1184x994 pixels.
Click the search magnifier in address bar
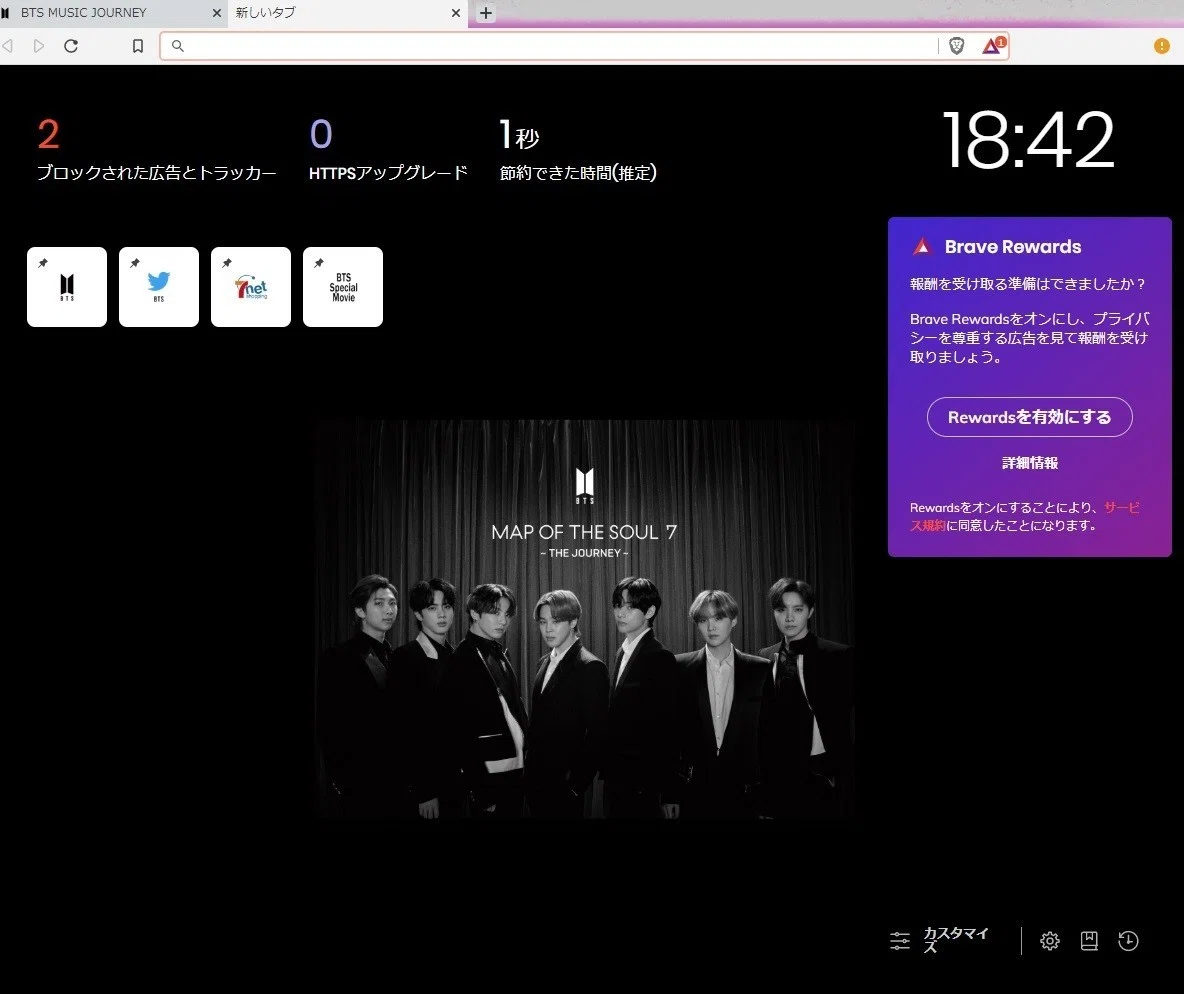(177, 46)
